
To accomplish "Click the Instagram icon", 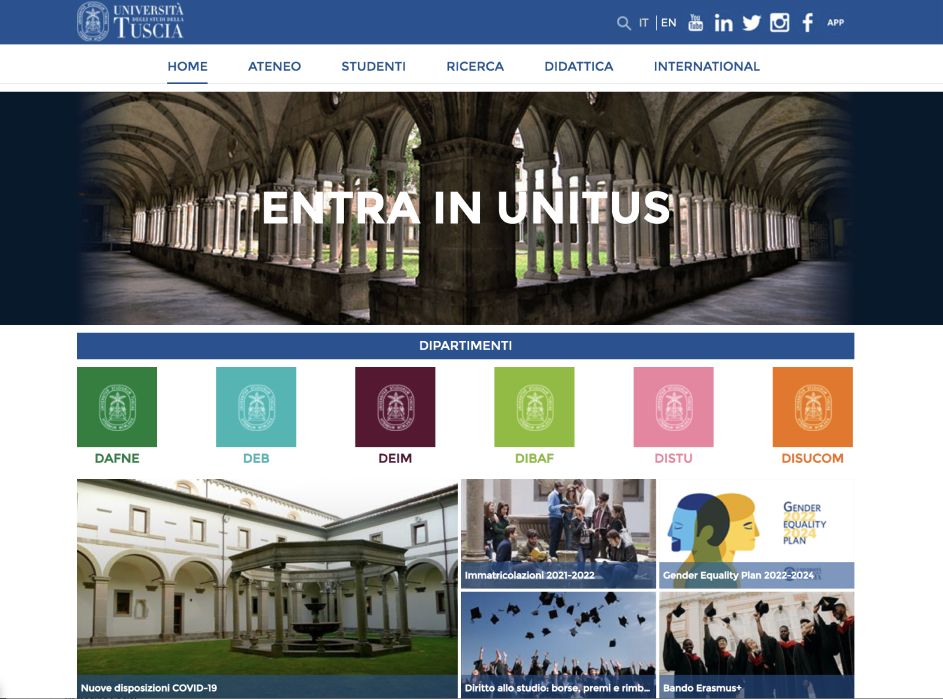I will pos(780,21).
